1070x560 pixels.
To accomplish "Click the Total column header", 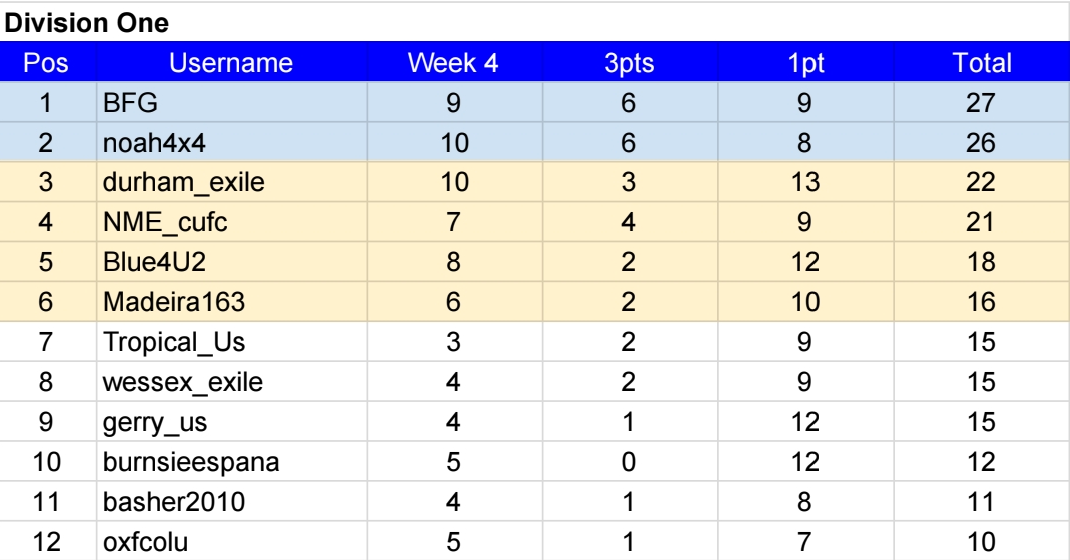I will 981,63.
